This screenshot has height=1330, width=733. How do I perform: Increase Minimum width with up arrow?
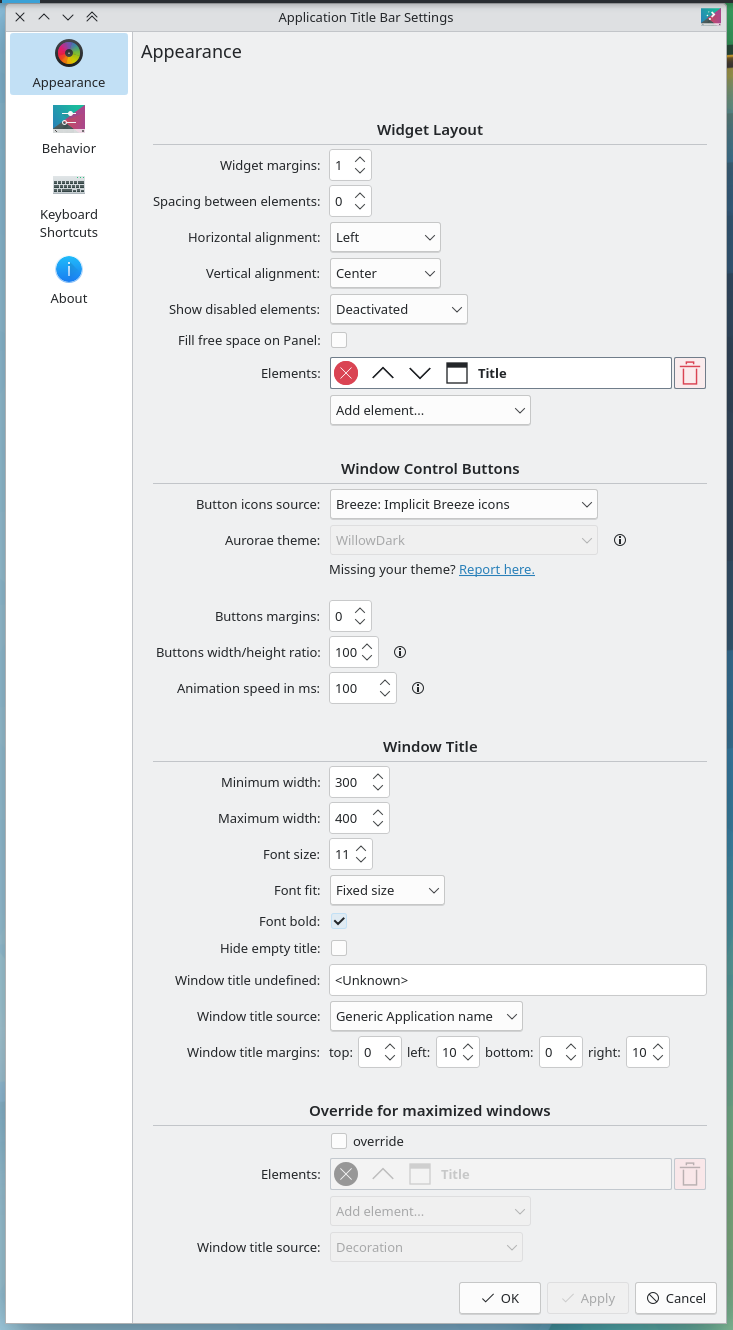click(378, 775)
